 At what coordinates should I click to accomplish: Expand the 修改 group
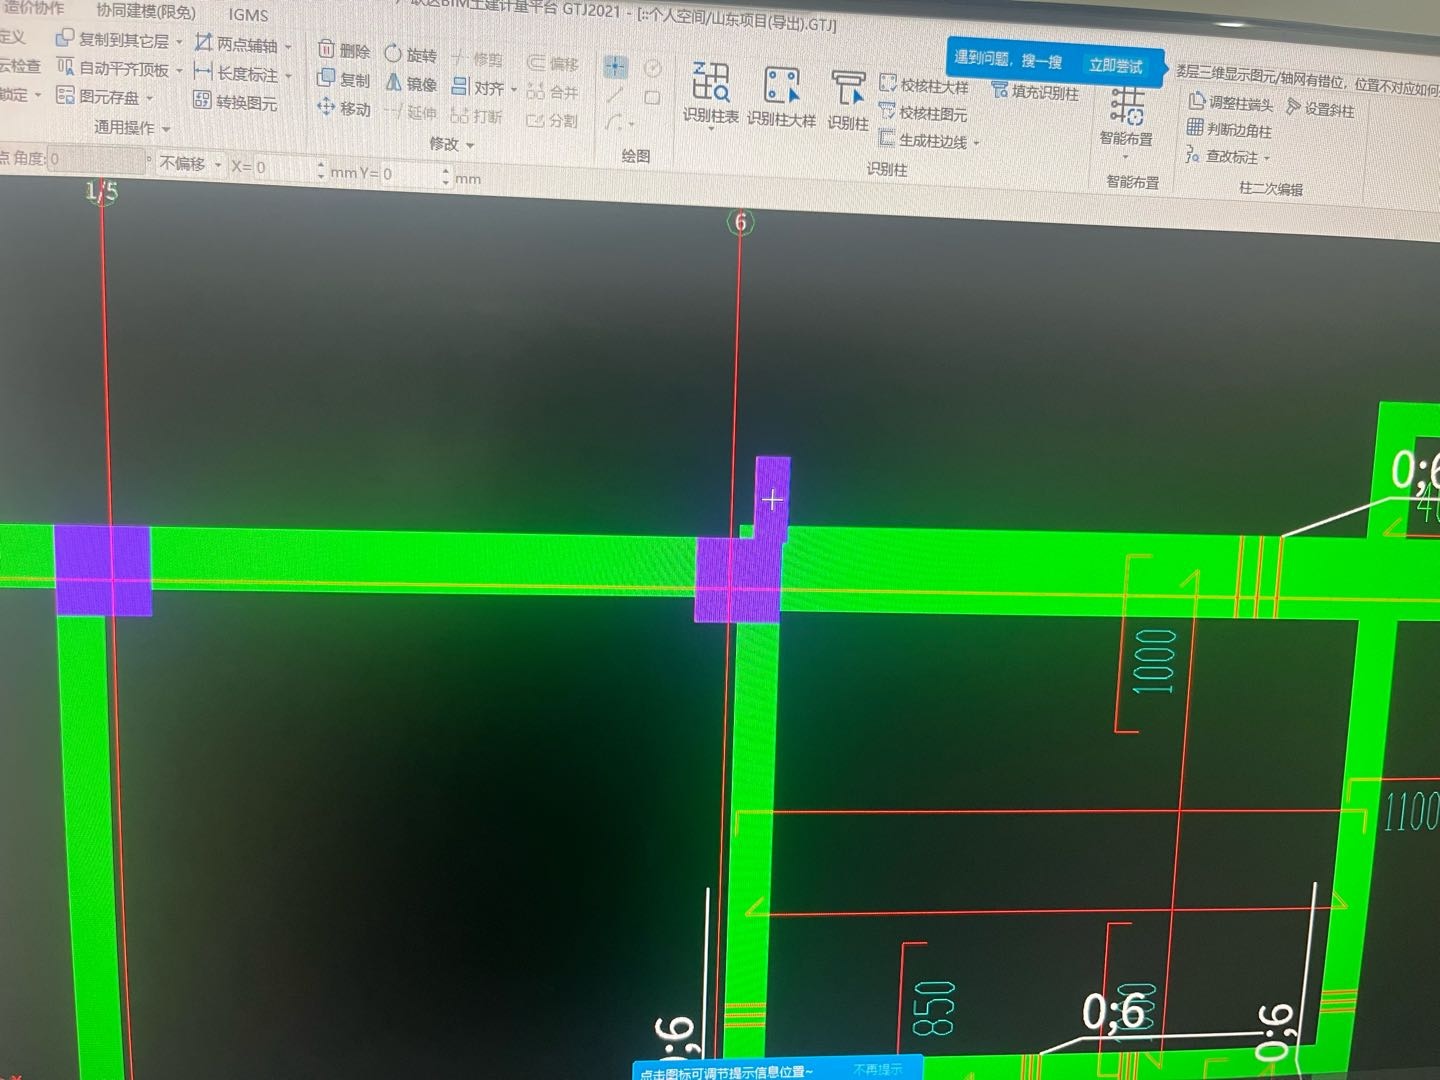[470, 146]
